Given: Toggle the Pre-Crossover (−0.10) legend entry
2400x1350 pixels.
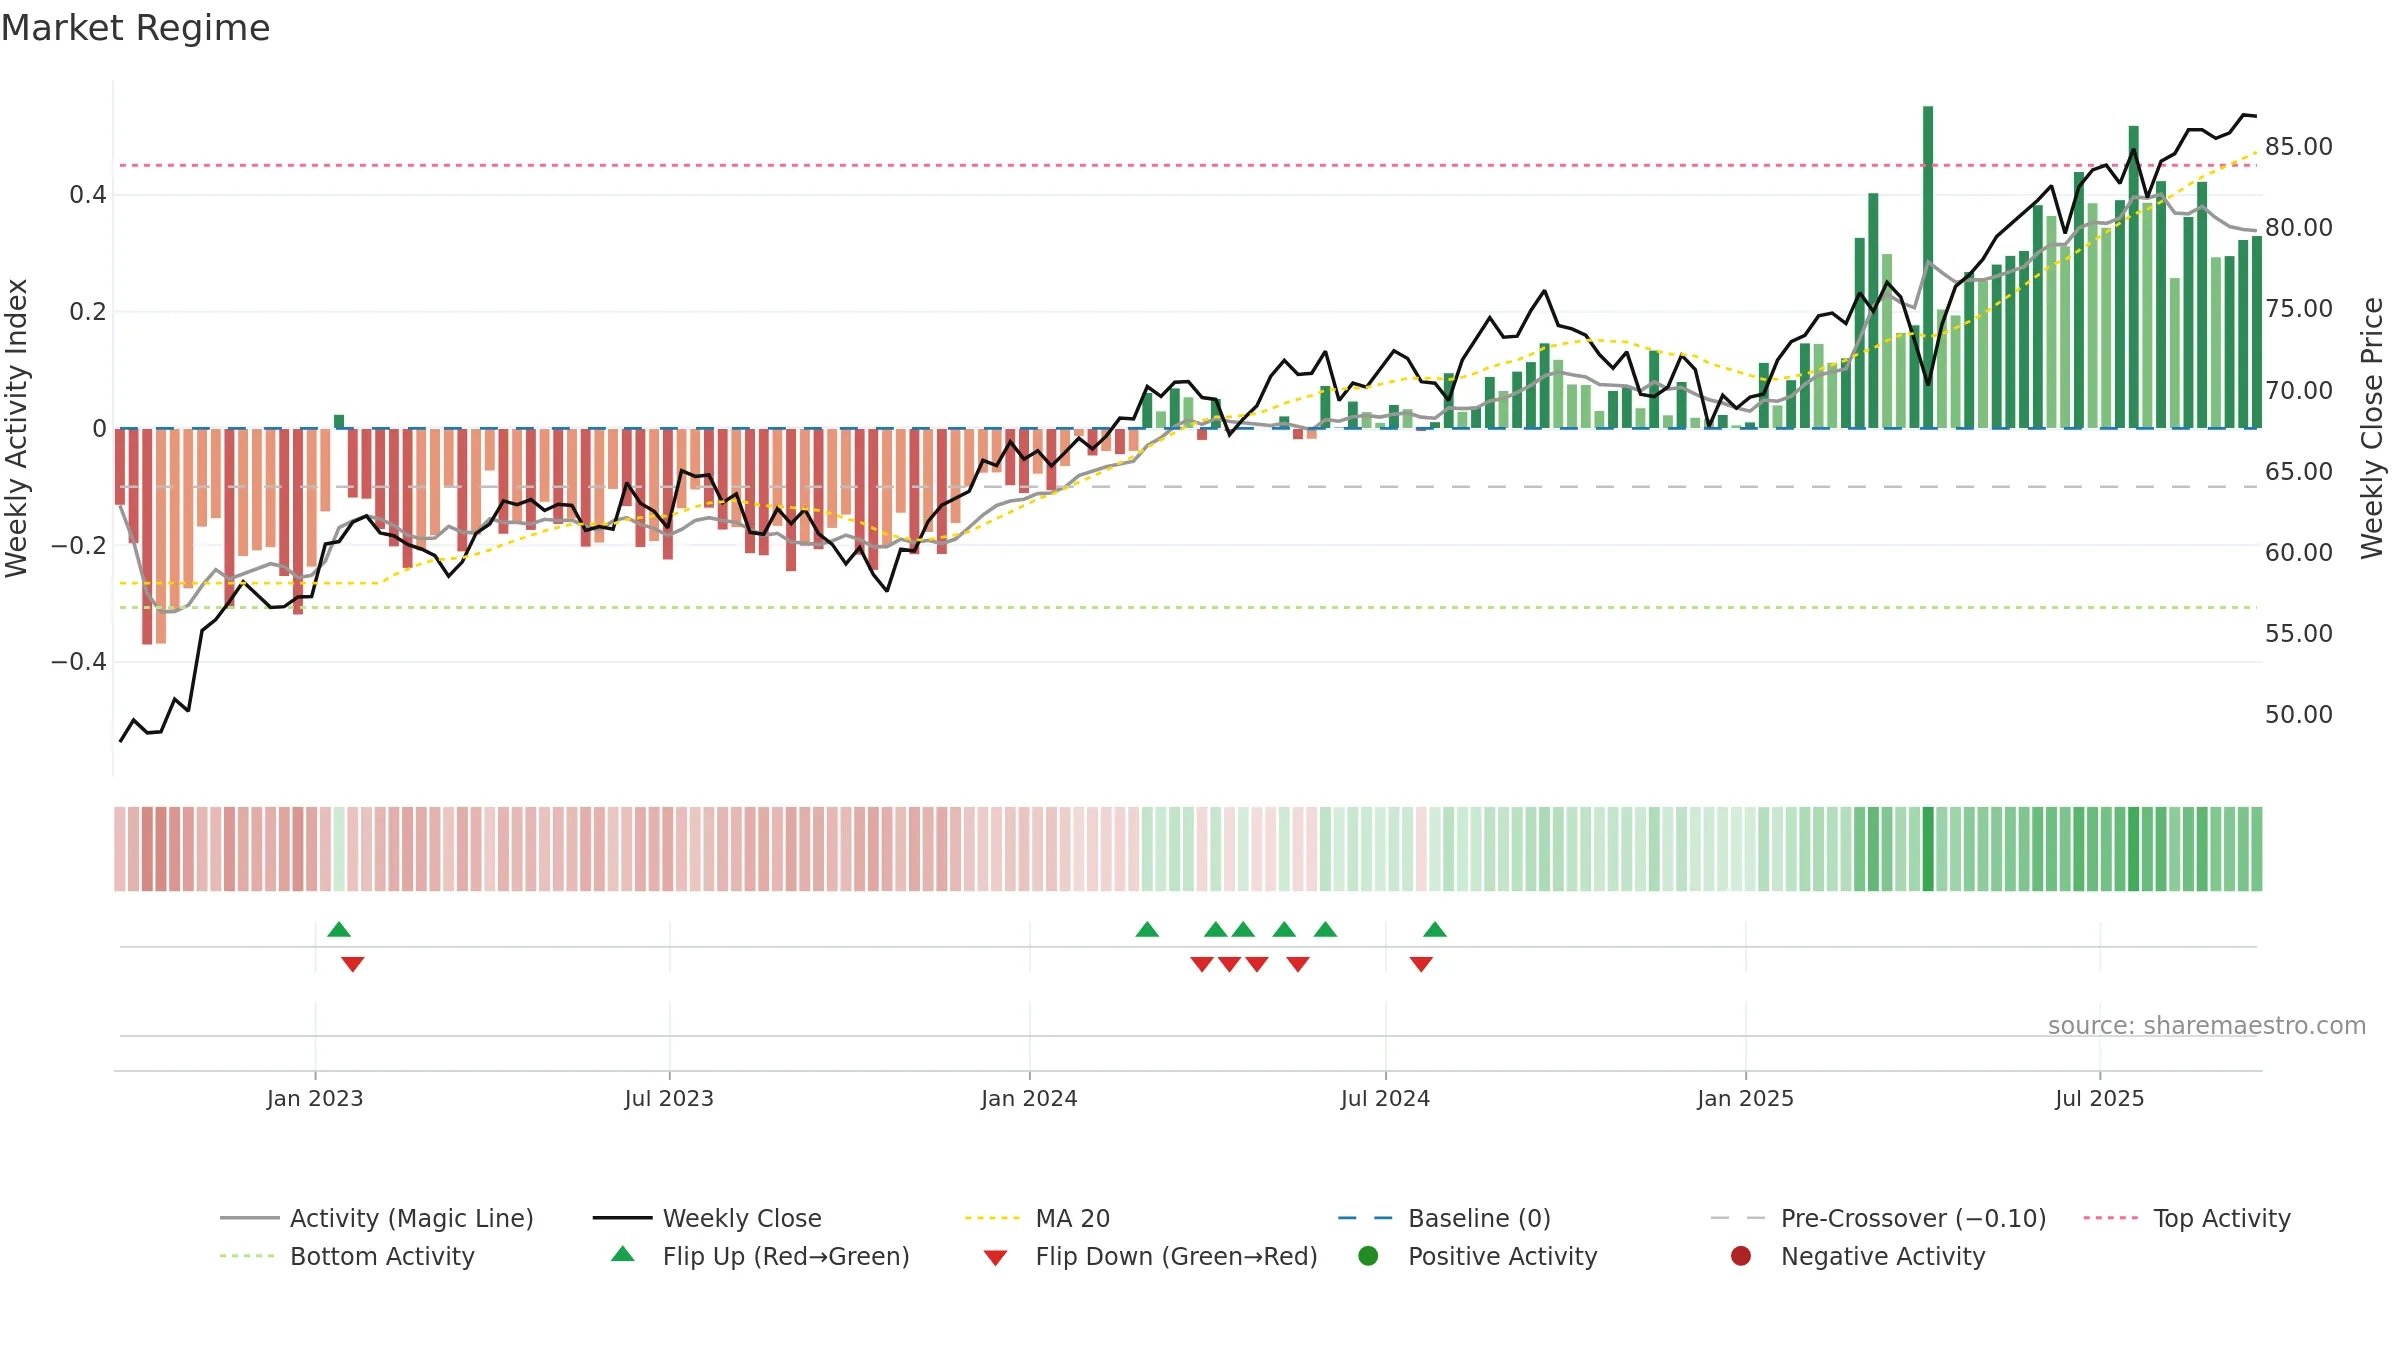Looking at the screenshot, I should (1878, 1218).
